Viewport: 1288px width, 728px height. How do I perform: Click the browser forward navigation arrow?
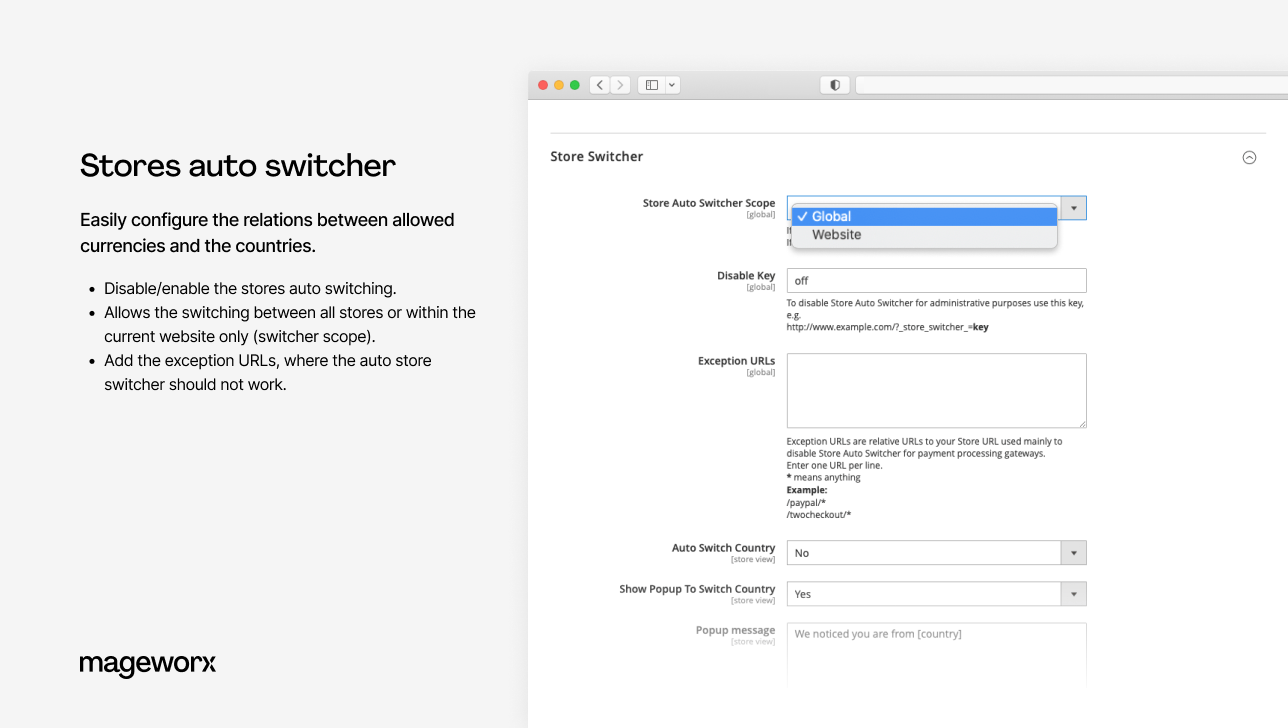620,85
